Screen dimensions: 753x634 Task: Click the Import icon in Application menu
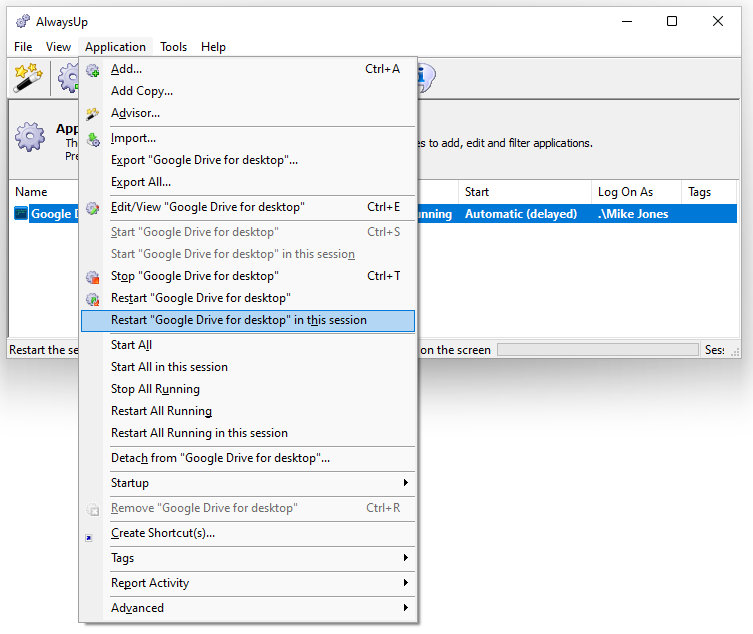point(93,139)
